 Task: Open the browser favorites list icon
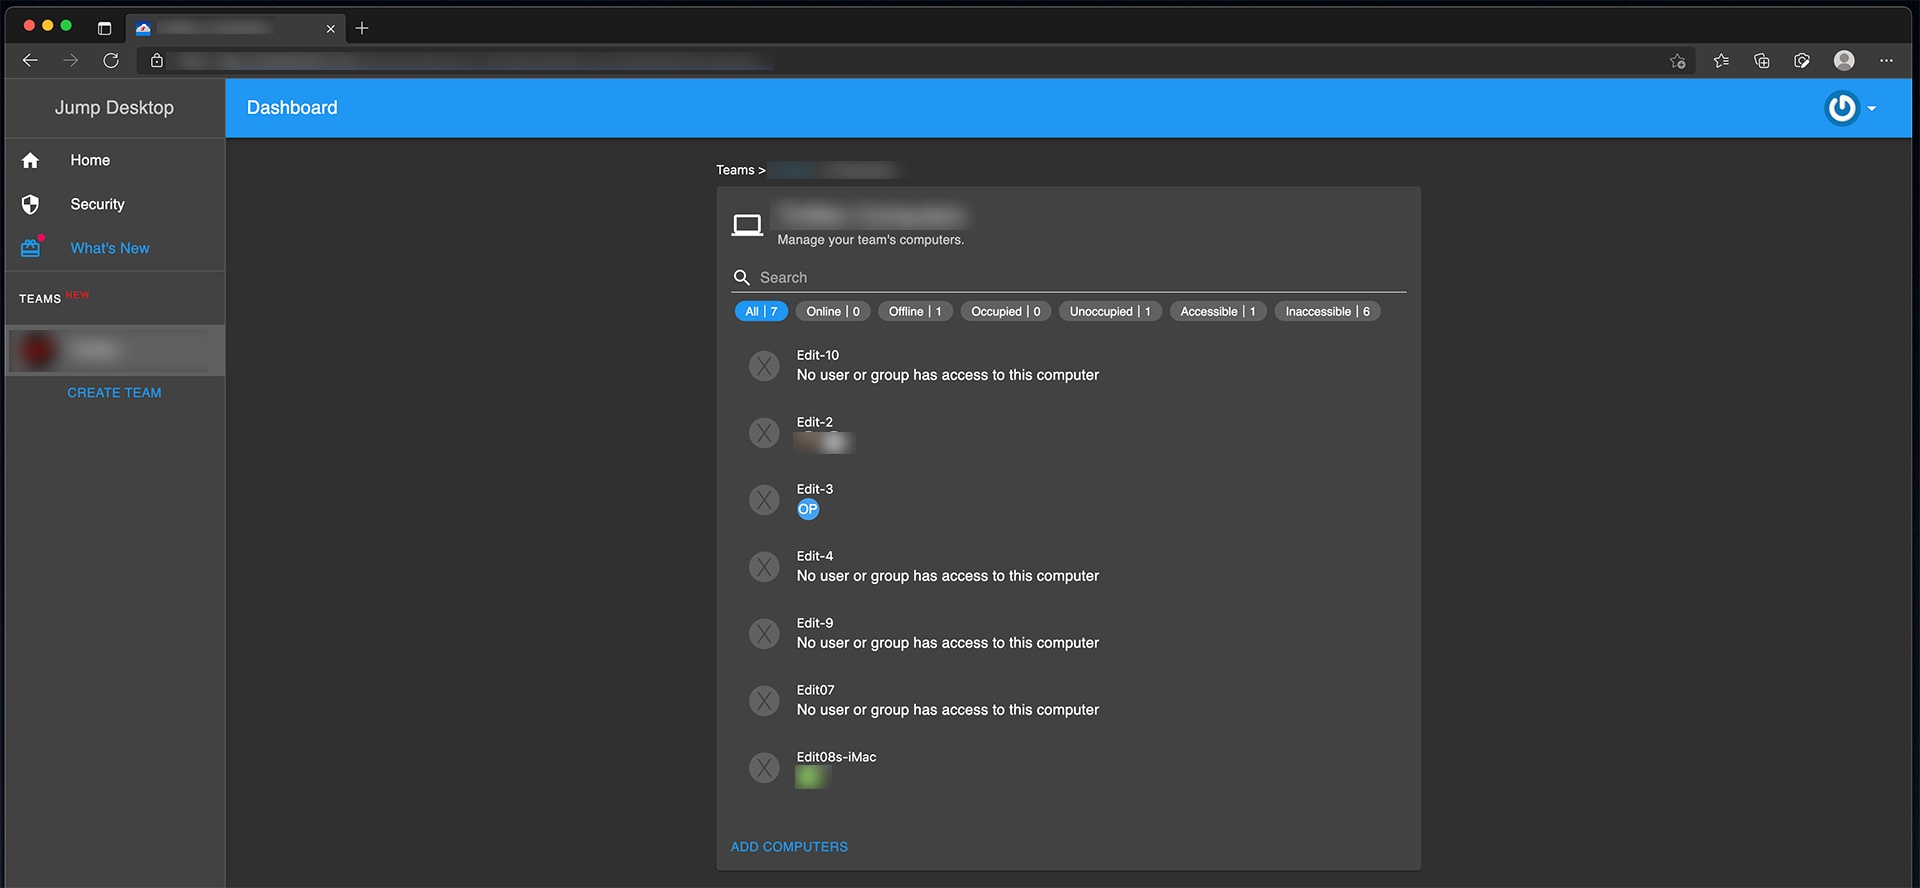pyautogui.click(x=1721, y=61)
